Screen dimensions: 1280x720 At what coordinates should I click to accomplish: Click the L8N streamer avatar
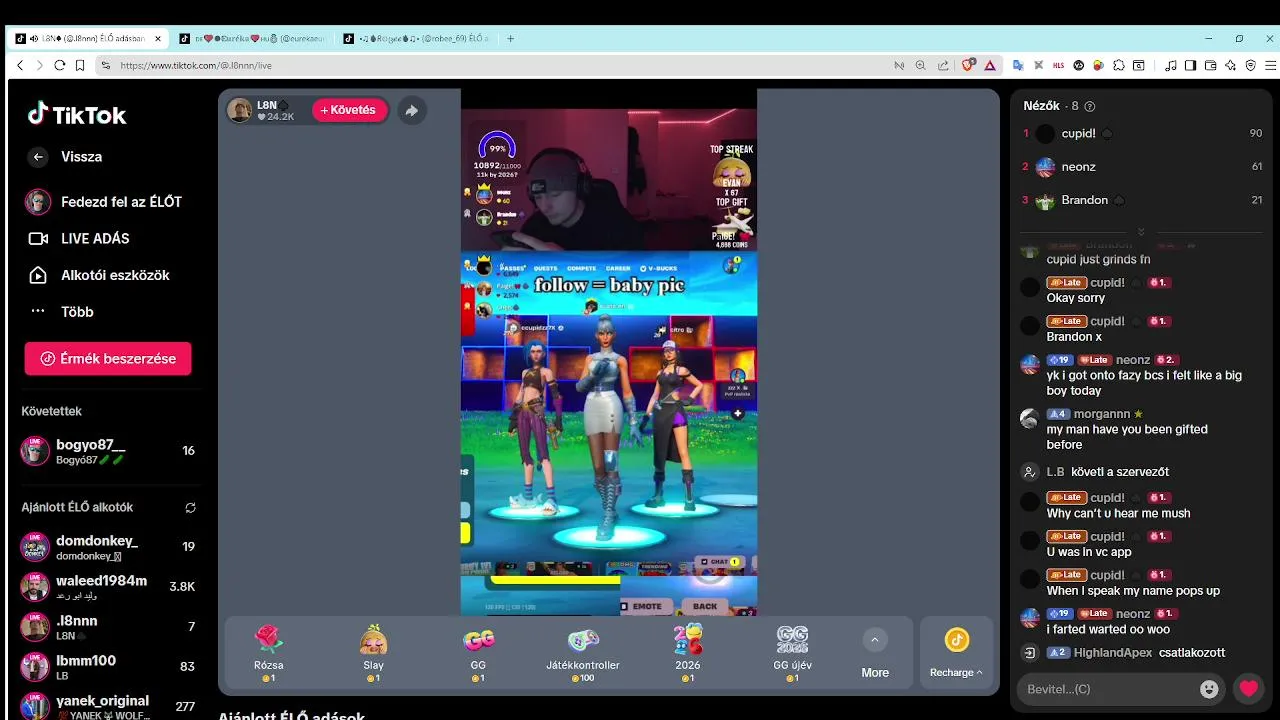click(x=239, y=110)
